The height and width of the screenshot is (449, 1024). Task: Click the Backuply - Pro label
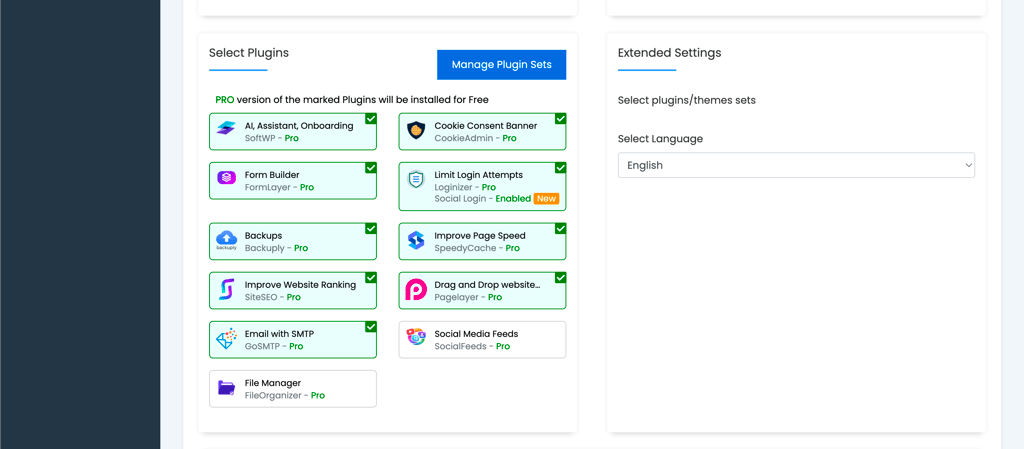tap(276, 248)
